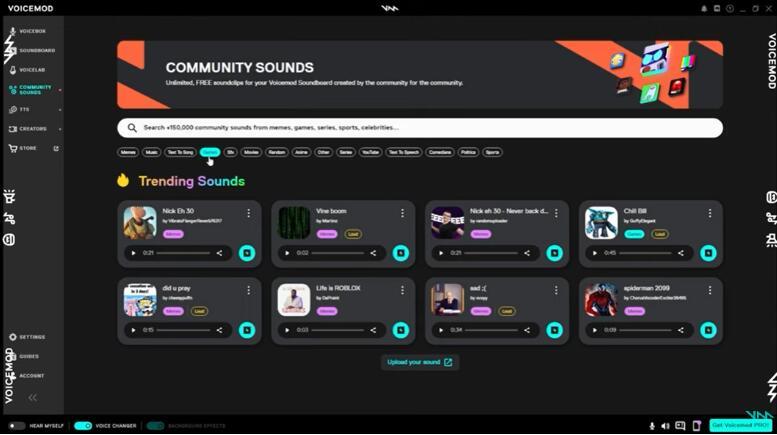The height and width of the screenshot is (435, 777).
Task: Open options menu for Vine boom sound
Action: point(402,213)
